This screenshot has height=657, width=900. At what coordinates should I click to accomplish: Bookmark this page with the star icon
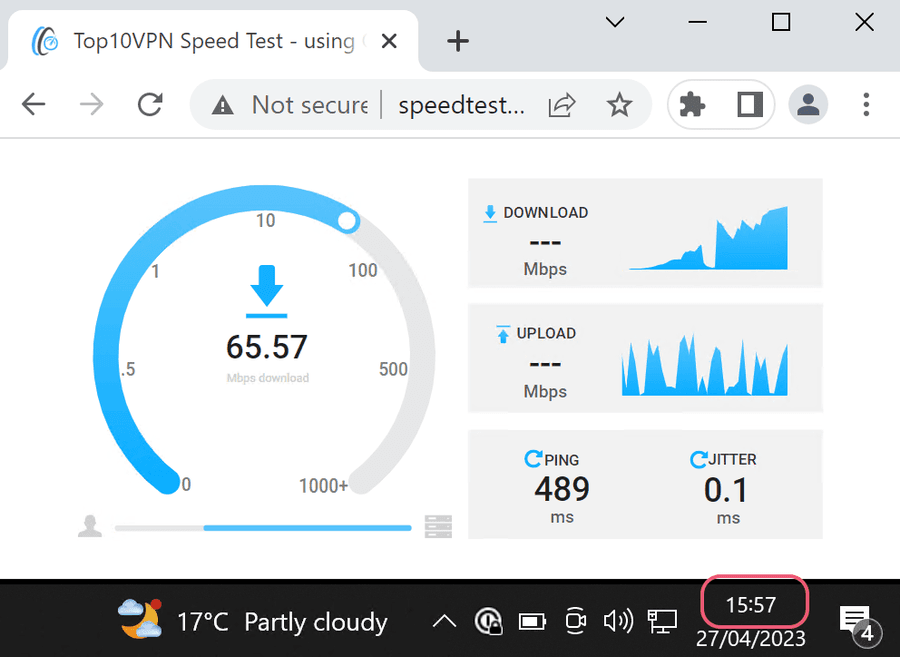point(620,105)
